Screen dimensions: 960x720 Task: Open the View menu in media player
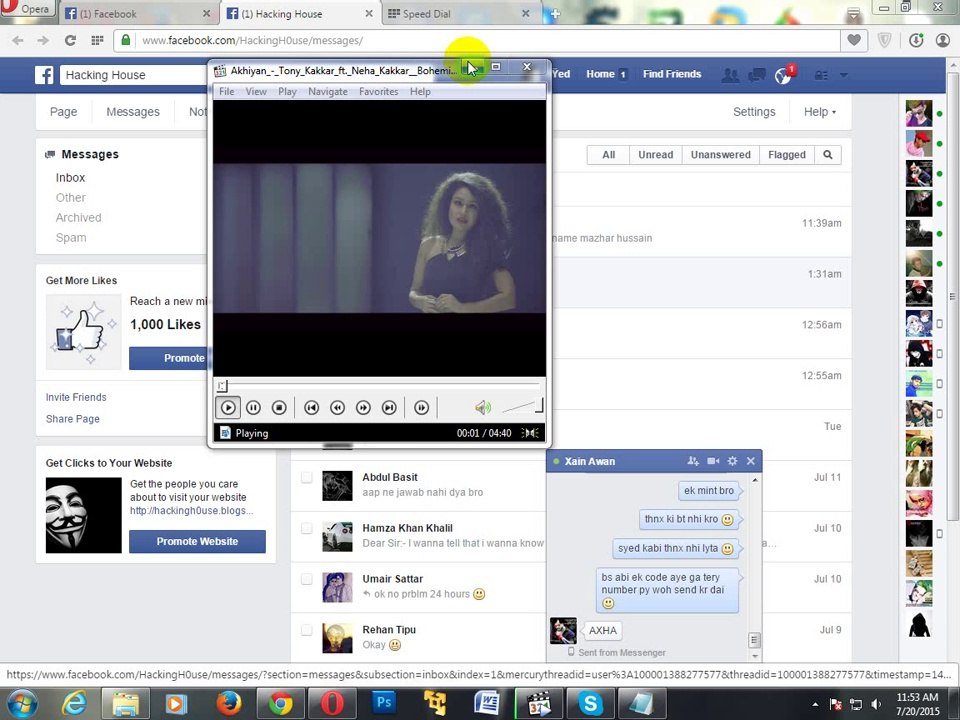pos(256,91)
